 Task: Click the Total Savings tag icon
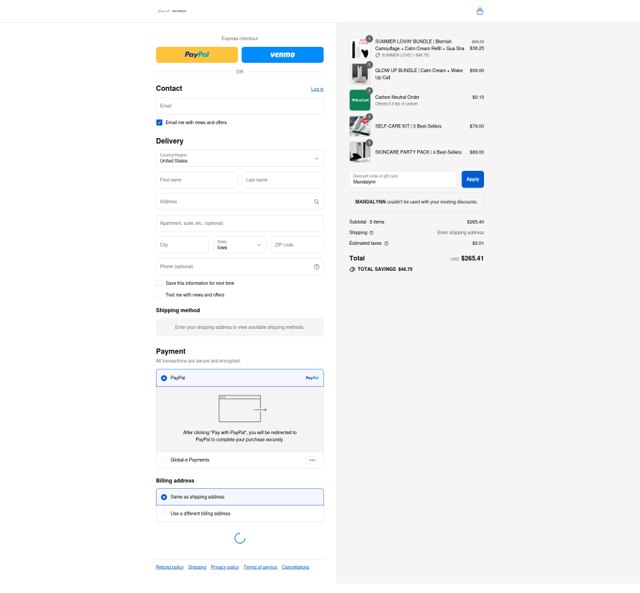pyautogui.click(x=352, y=269)
